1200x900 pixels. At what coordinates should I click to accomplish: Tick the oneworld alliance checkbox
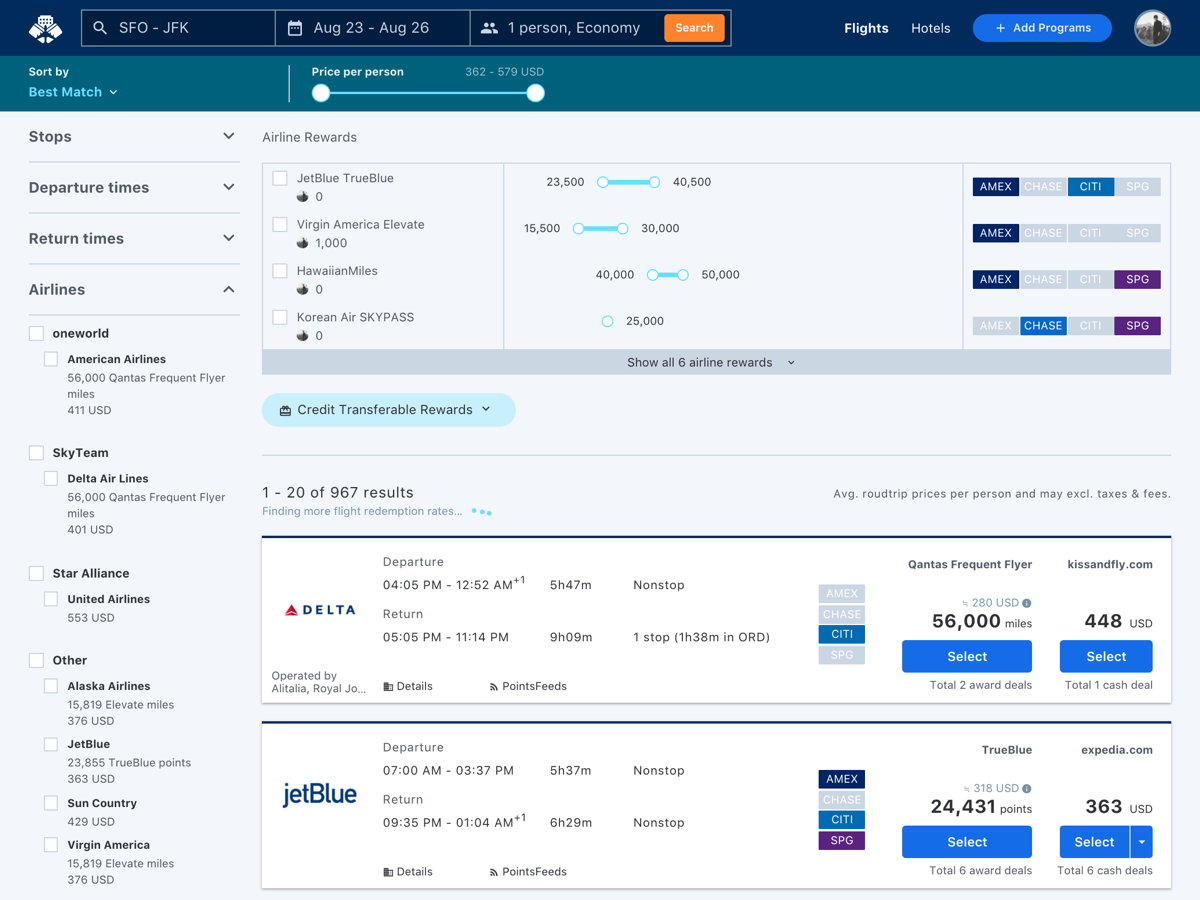[x=36, y=333]
